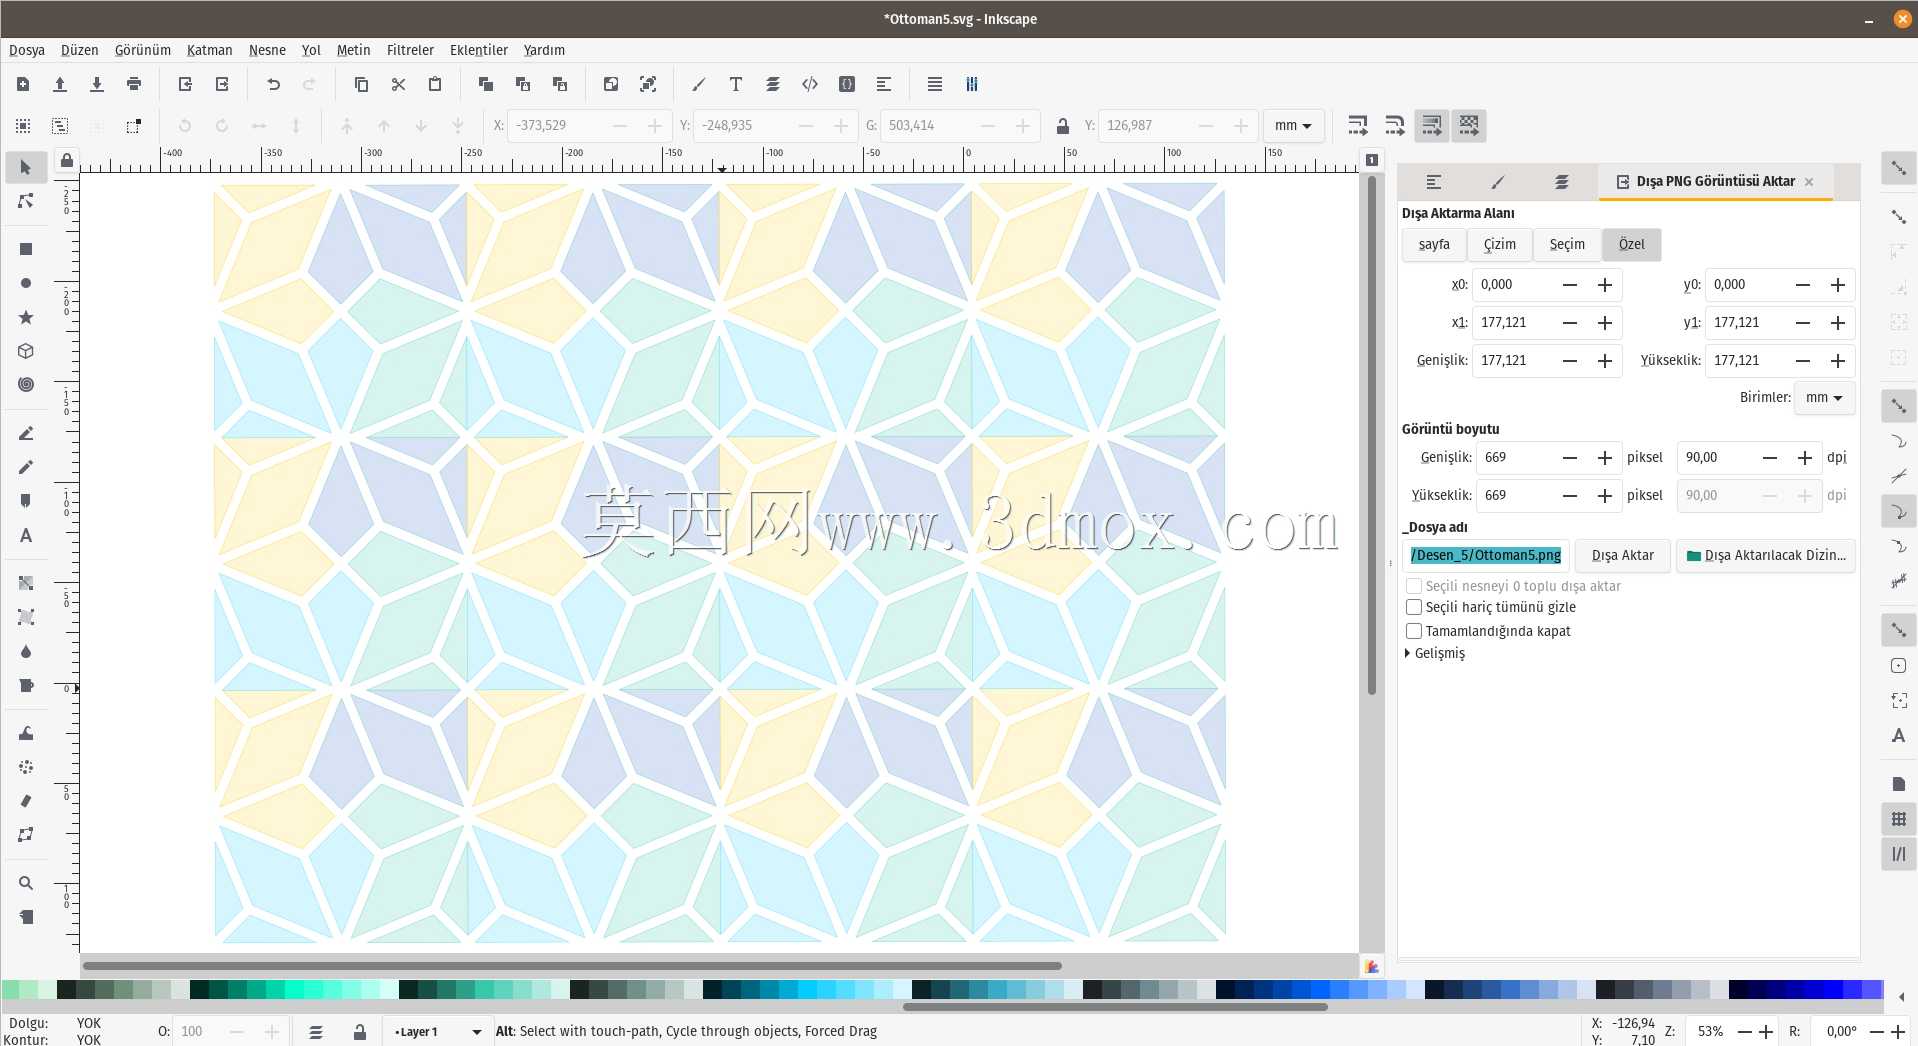Cut selection with scissors icon

point(398,84)
